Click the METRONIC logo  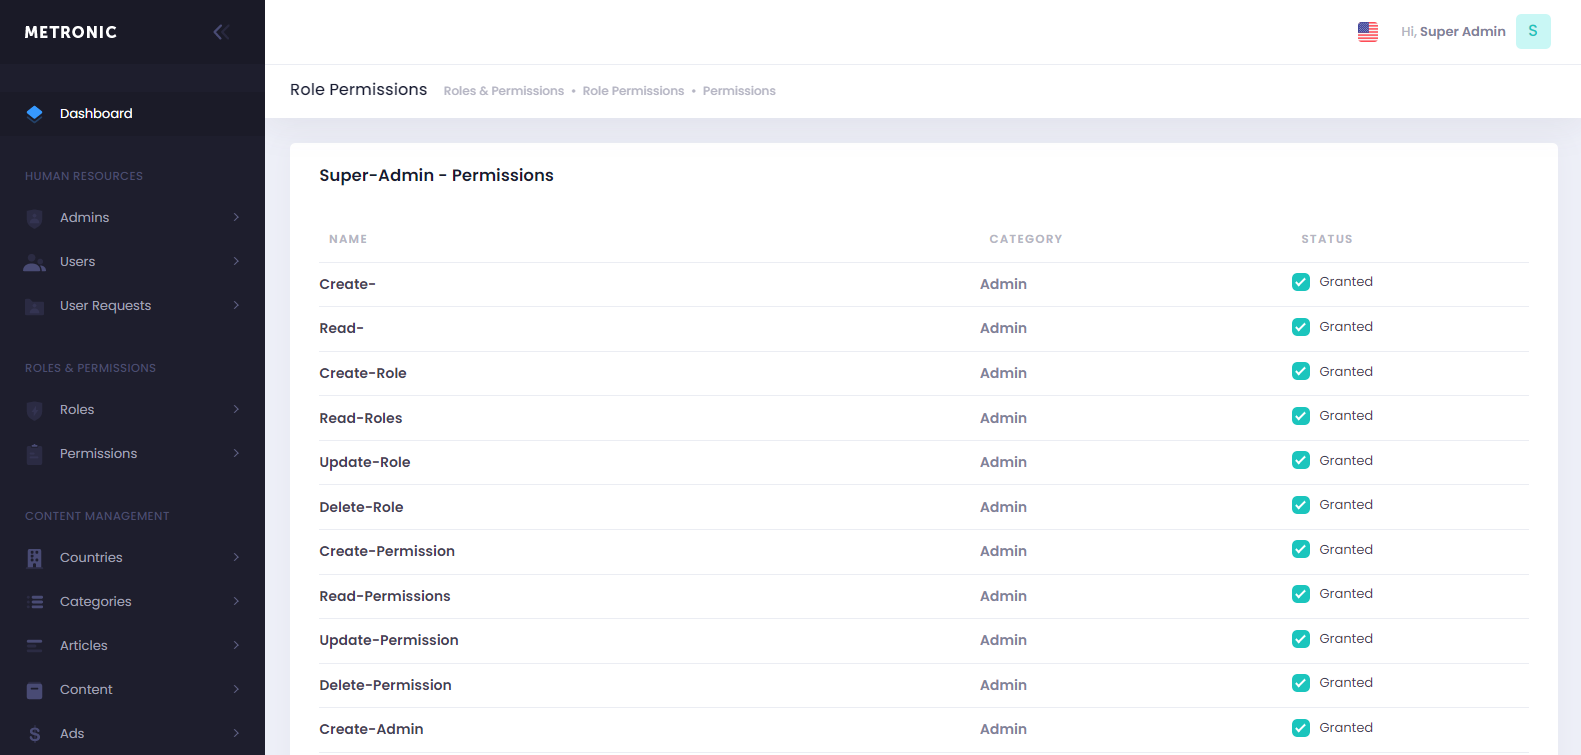pos(71,32)
